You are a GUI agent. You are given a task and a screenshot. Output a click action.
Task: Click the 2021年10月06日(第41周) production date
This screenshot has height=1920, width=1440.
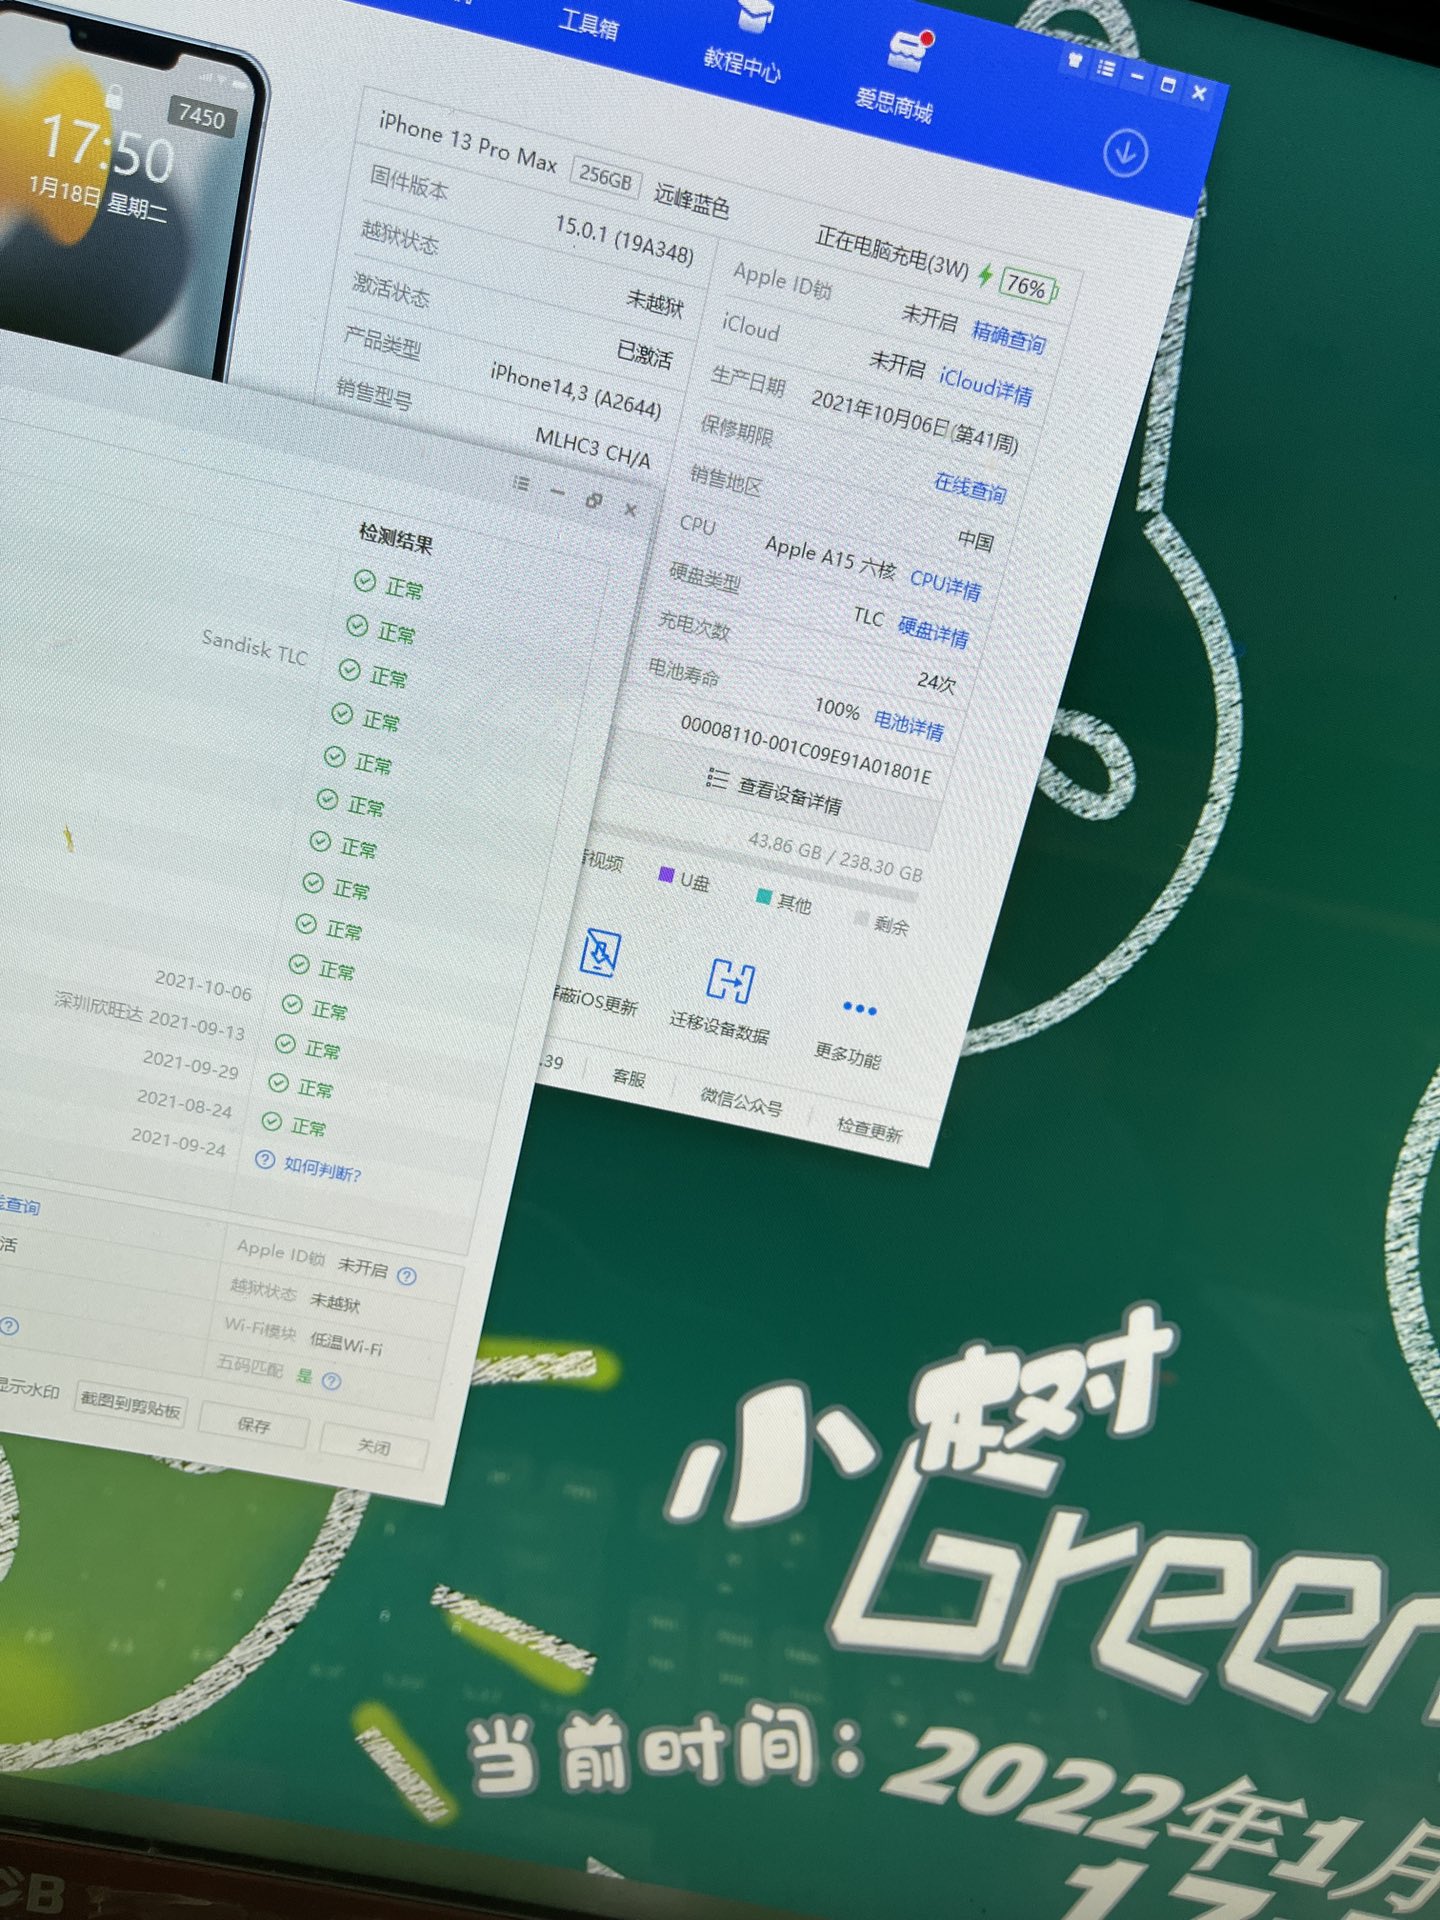tap(914, 421)
